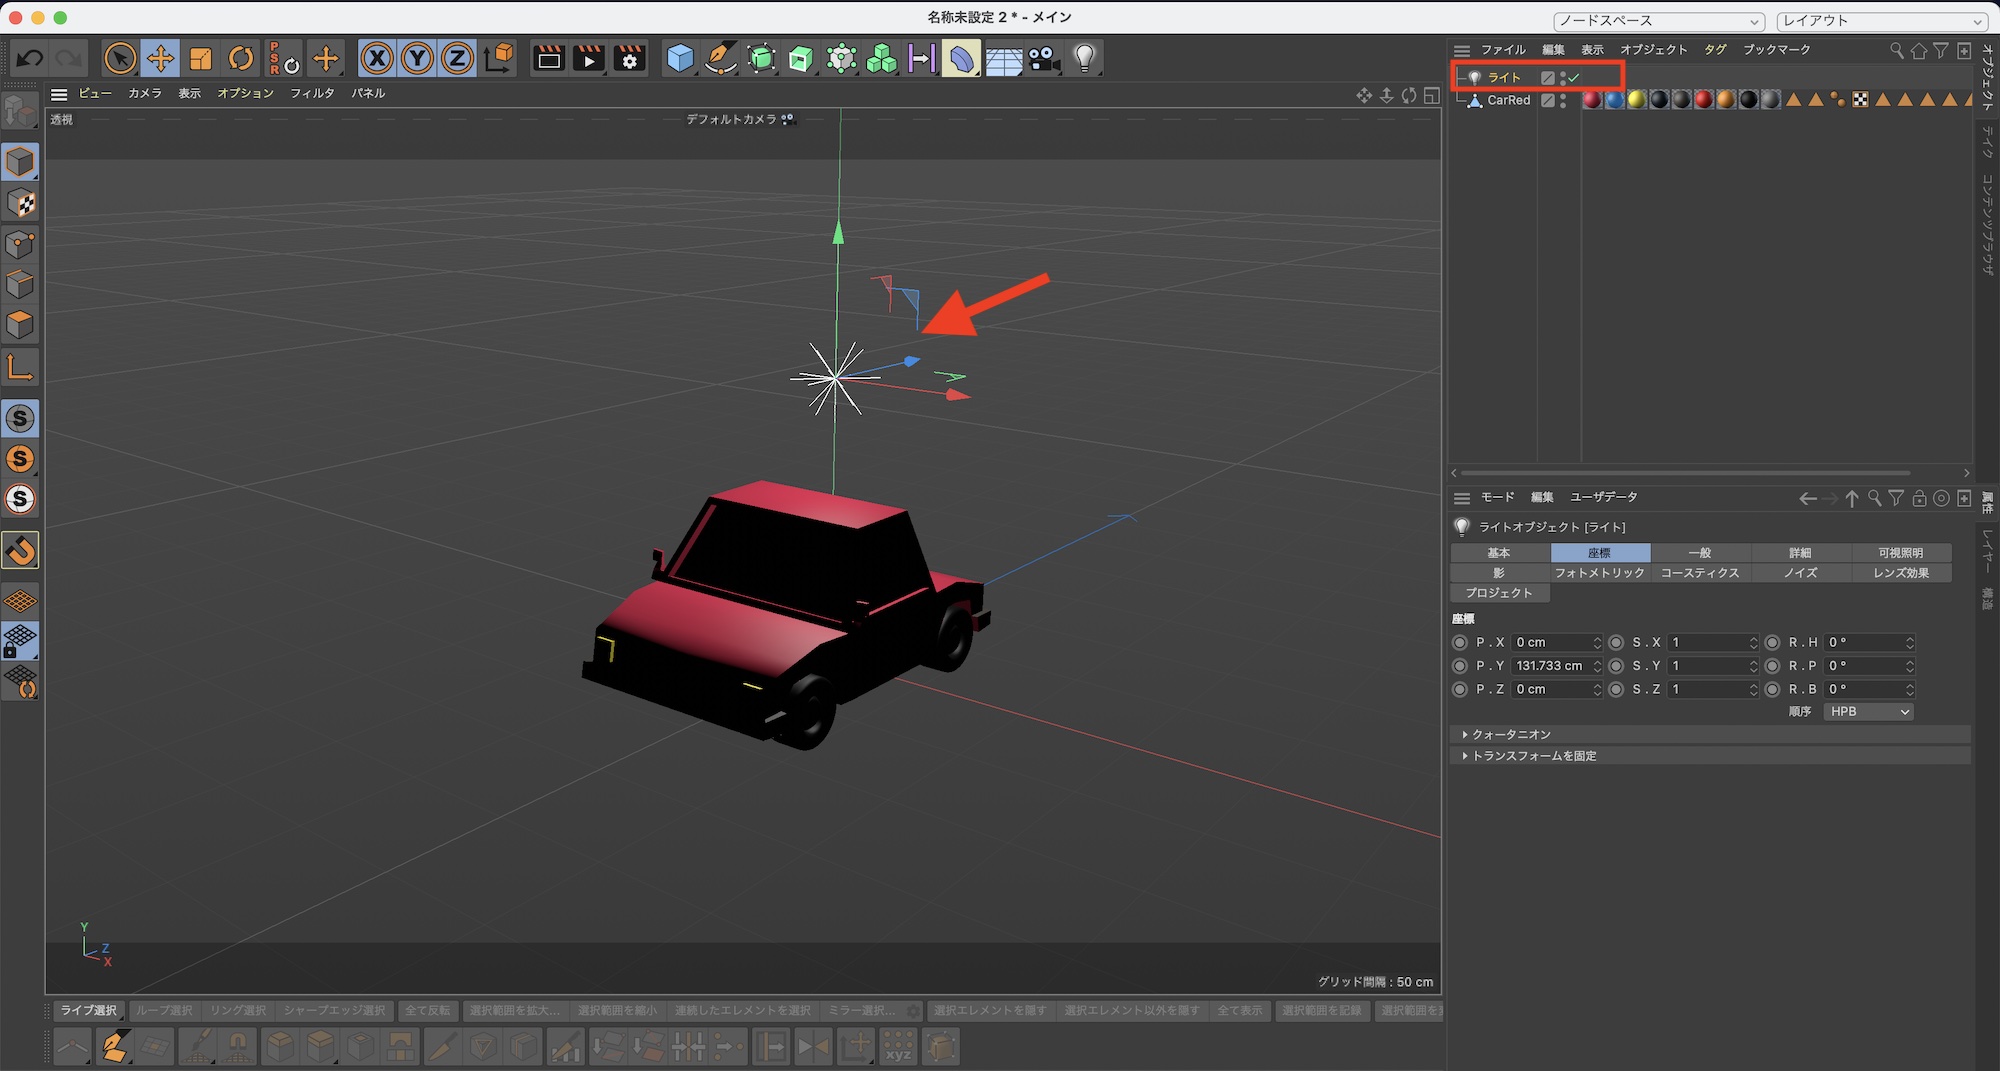Image resolution: width=2000 pixels, height=1071 pixels.
Task: Click the Camera object icon
Action: pyautogui.click(x=1044, y=59)
